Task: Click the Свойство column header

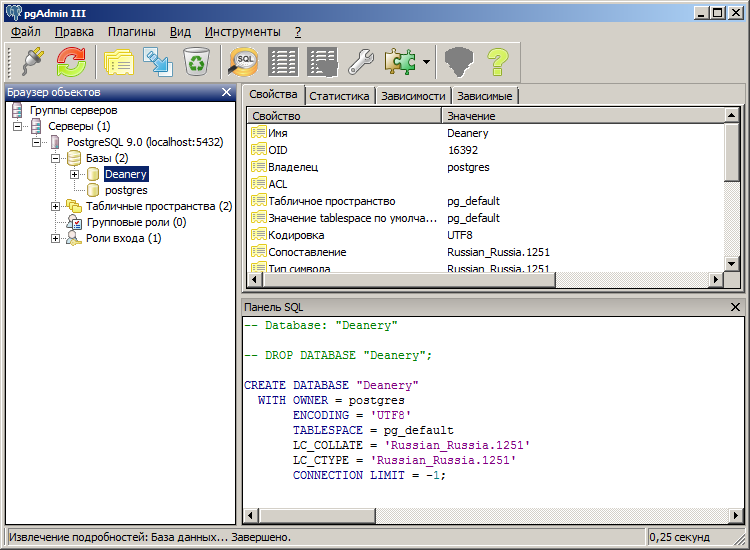Action: [344, 116]
